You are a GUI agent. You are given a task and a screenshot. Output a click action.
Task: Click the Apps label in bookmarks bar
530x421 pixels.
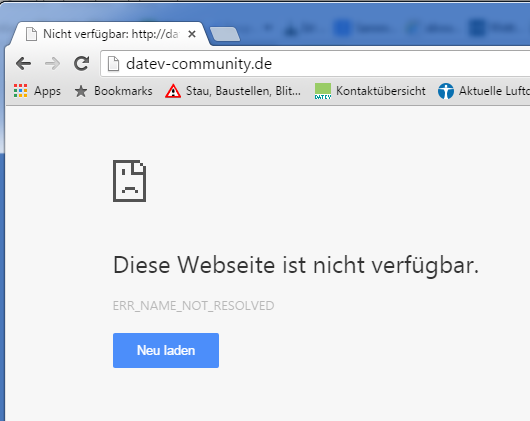47,92
